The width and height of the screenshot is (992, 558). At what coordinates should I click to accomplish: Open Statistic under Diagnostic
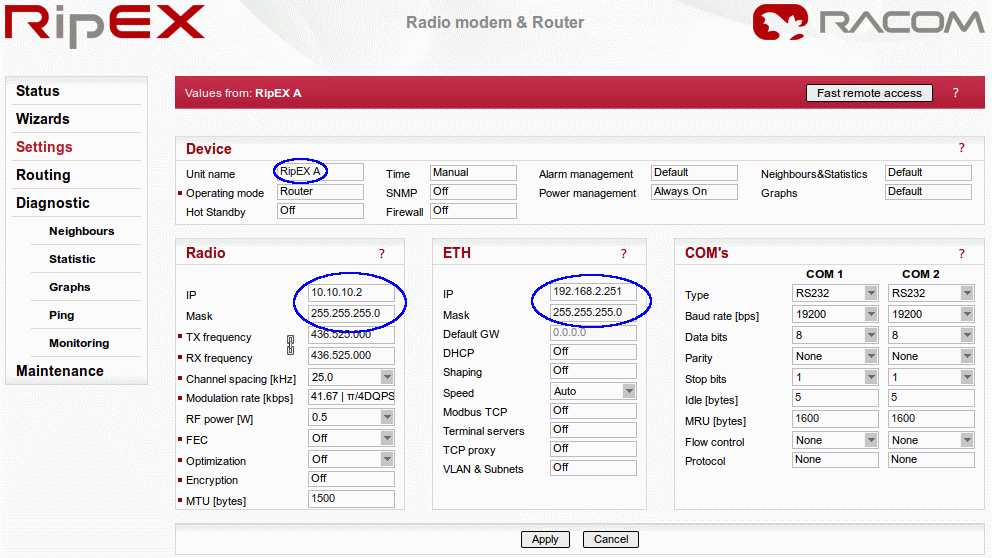72,259
